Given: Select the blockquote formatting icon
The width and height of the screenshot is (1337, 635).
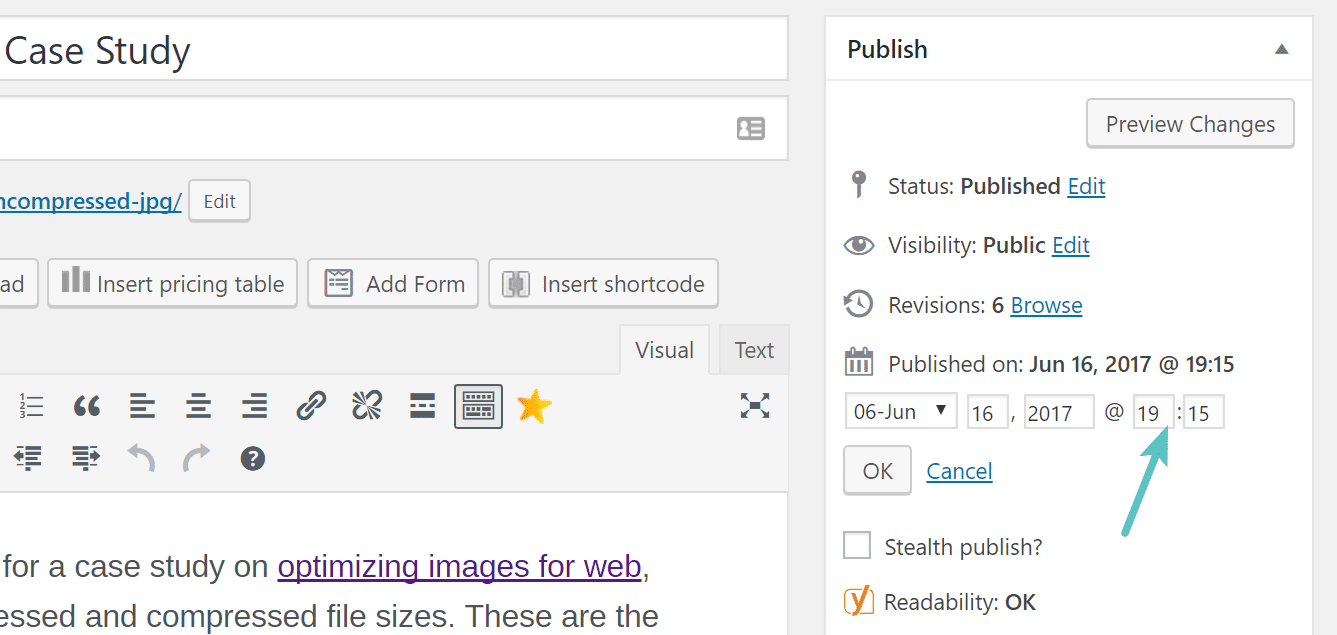Looking at the screenshot, I should tap(86, 405).
